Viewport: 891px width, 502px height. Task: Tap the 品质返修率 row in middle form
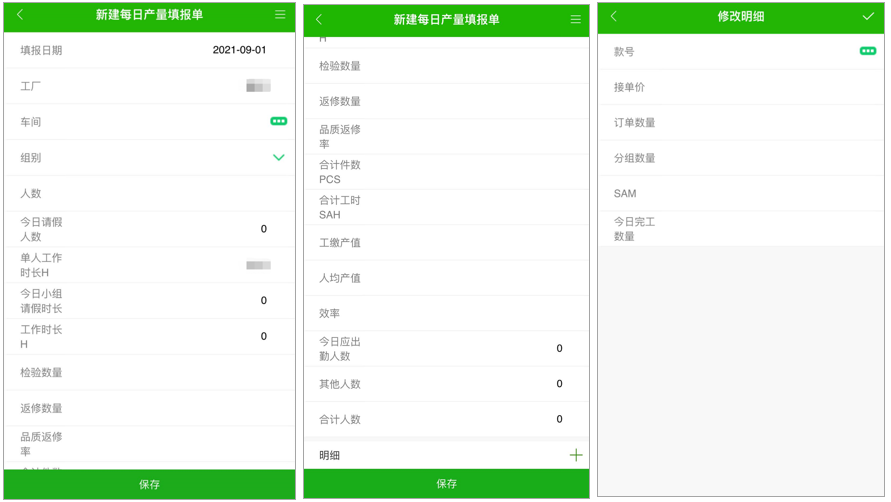point(446,136)
